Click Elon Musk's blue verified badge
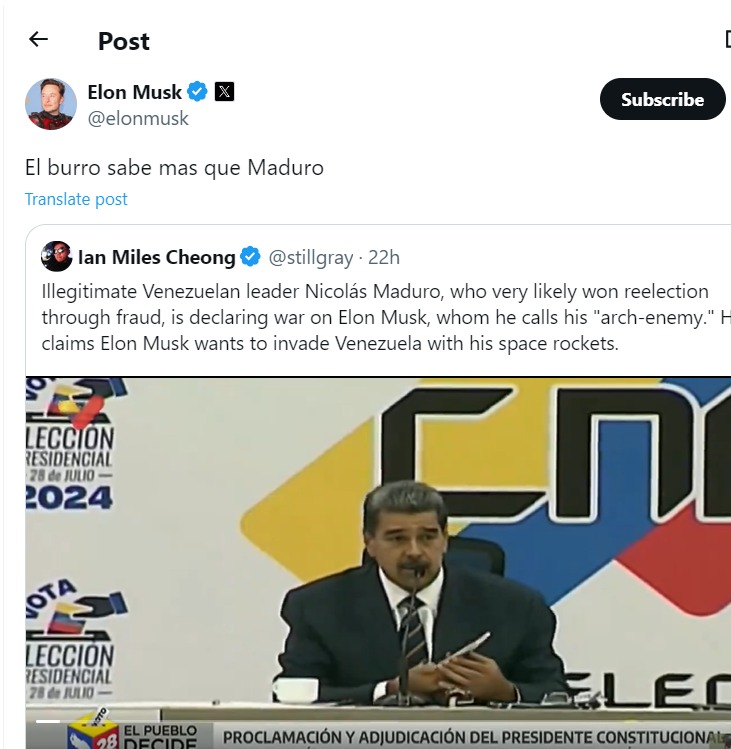The image size is (731, 749). 197,91
